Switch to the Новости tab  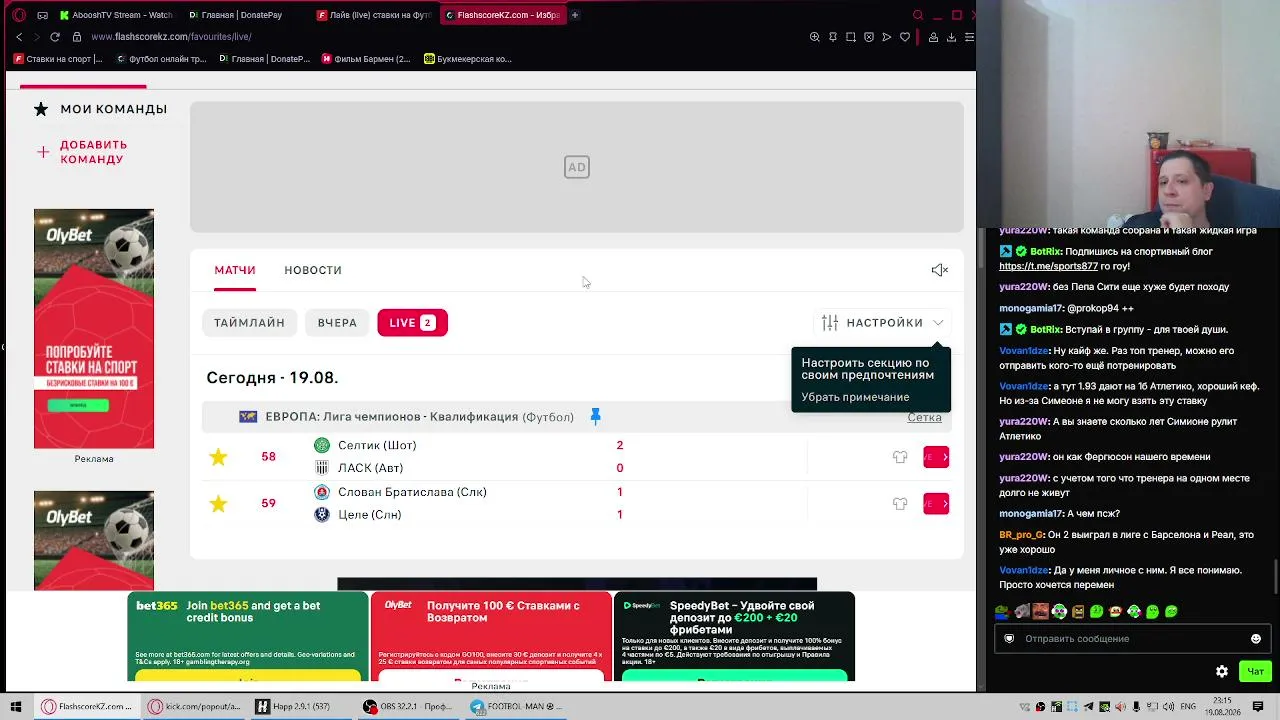tap(313, 270)
